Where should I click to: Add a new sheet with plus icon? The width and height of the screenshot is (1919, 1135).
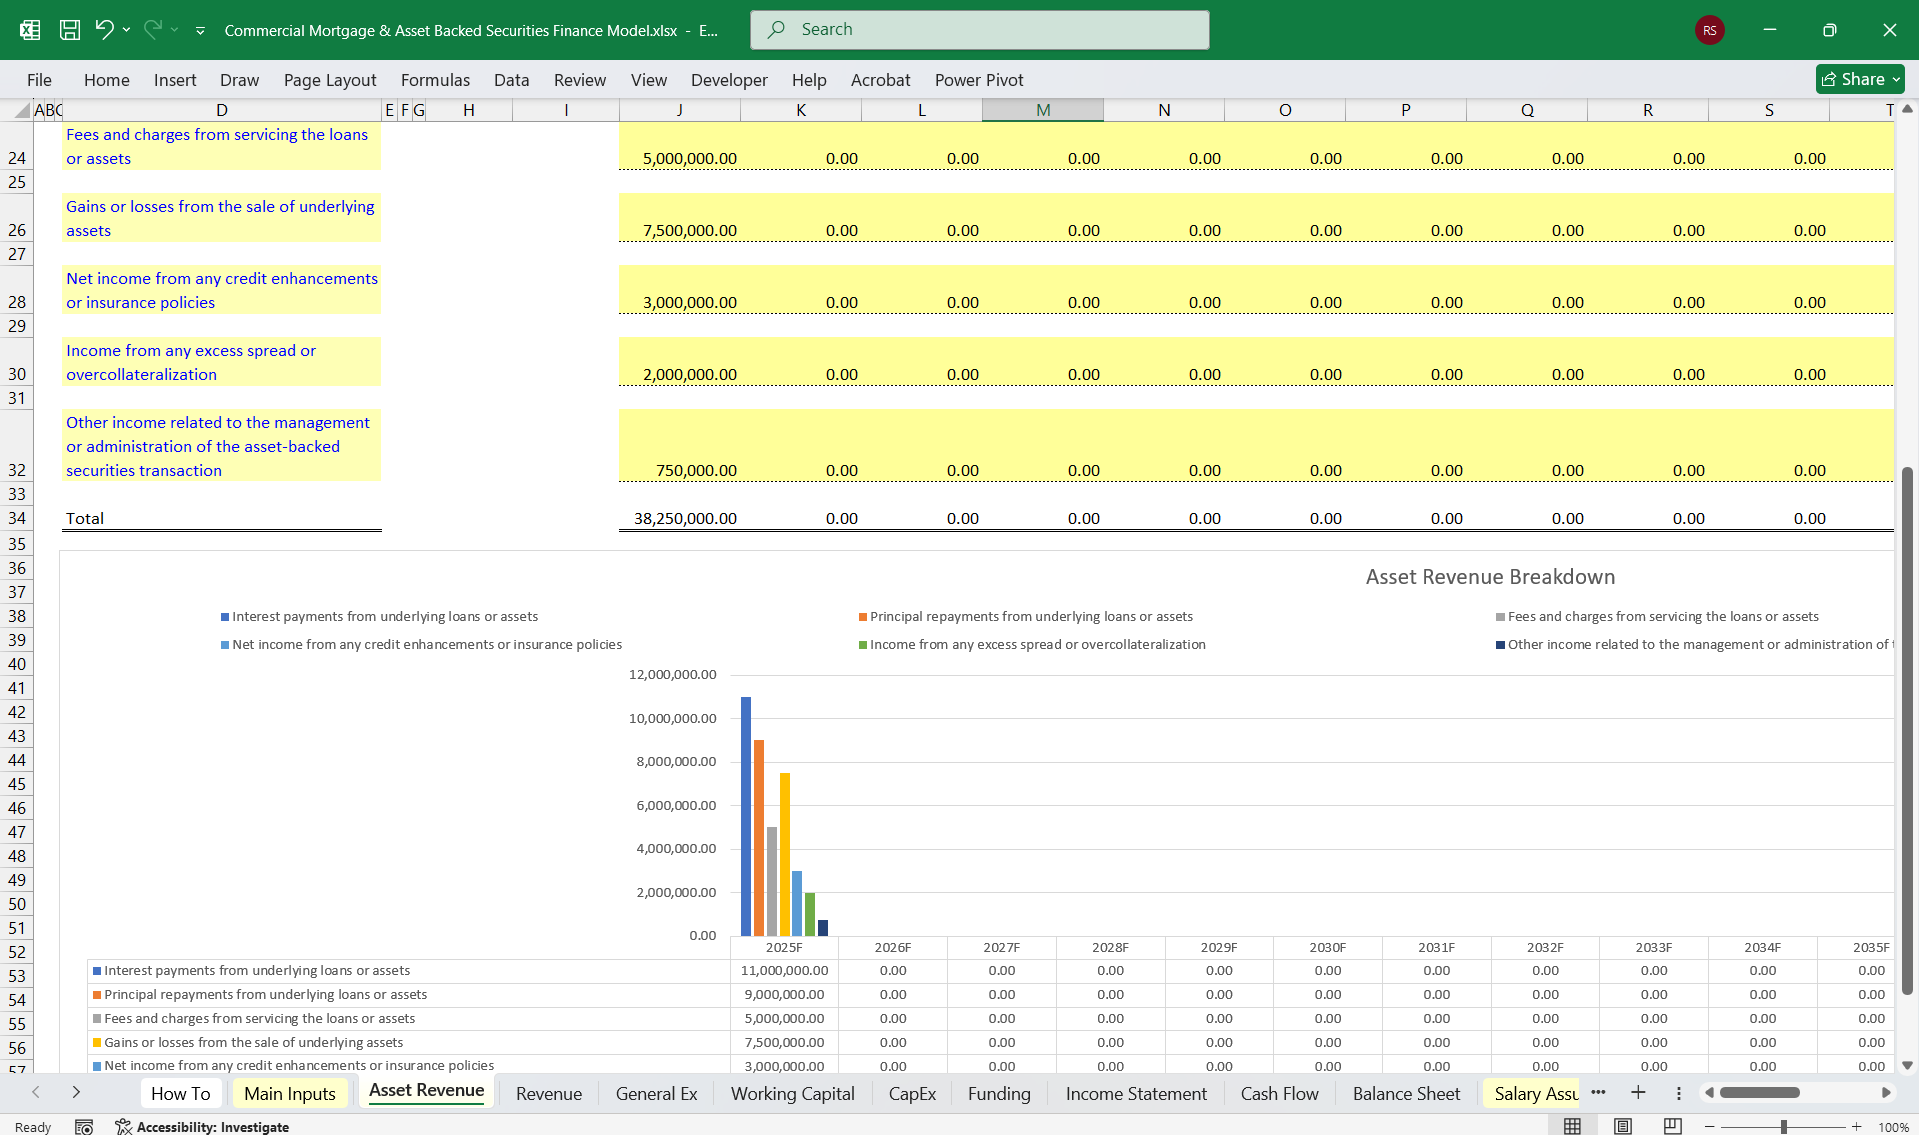coord(1638,1093)
